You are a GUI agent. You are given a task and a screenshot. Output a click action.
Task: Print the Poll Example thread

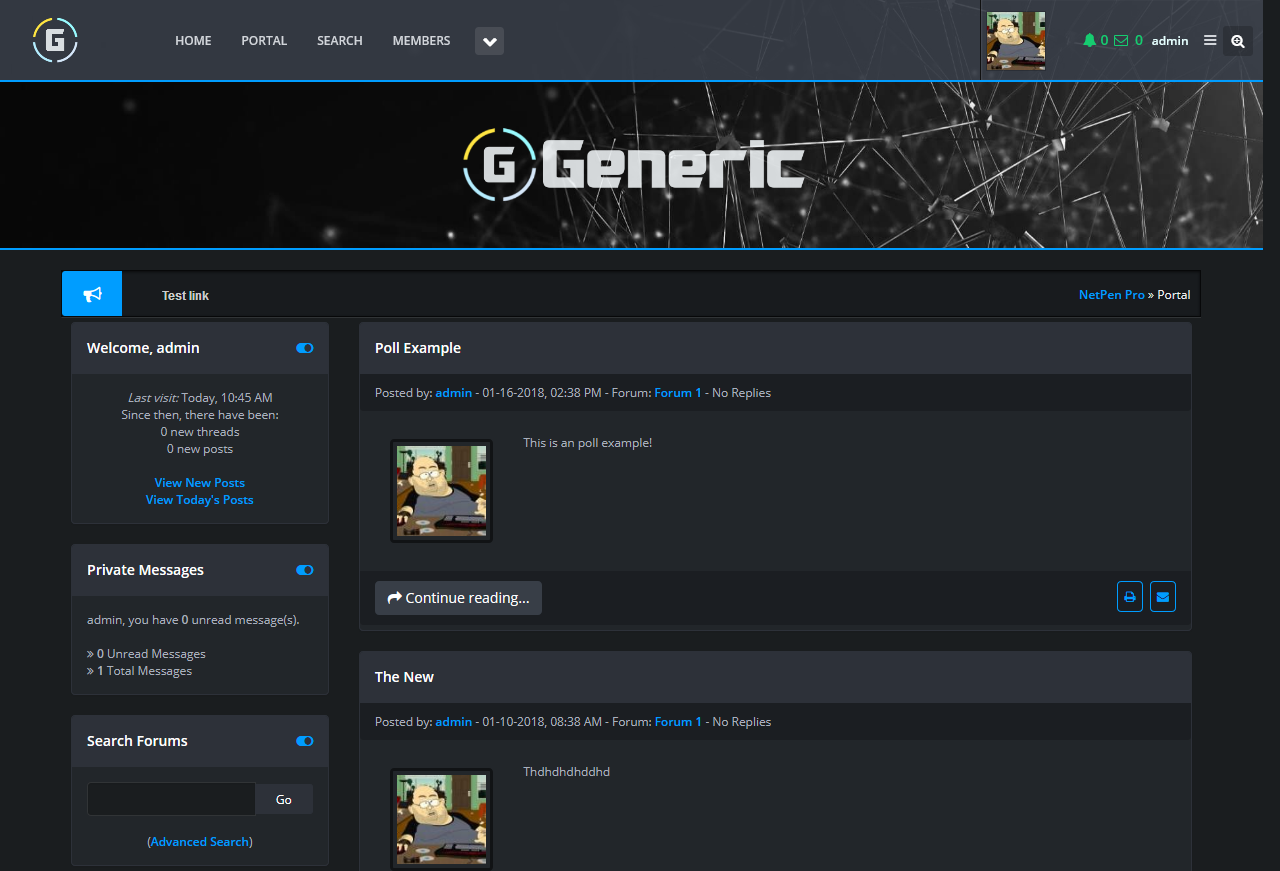coord(1129,596)
